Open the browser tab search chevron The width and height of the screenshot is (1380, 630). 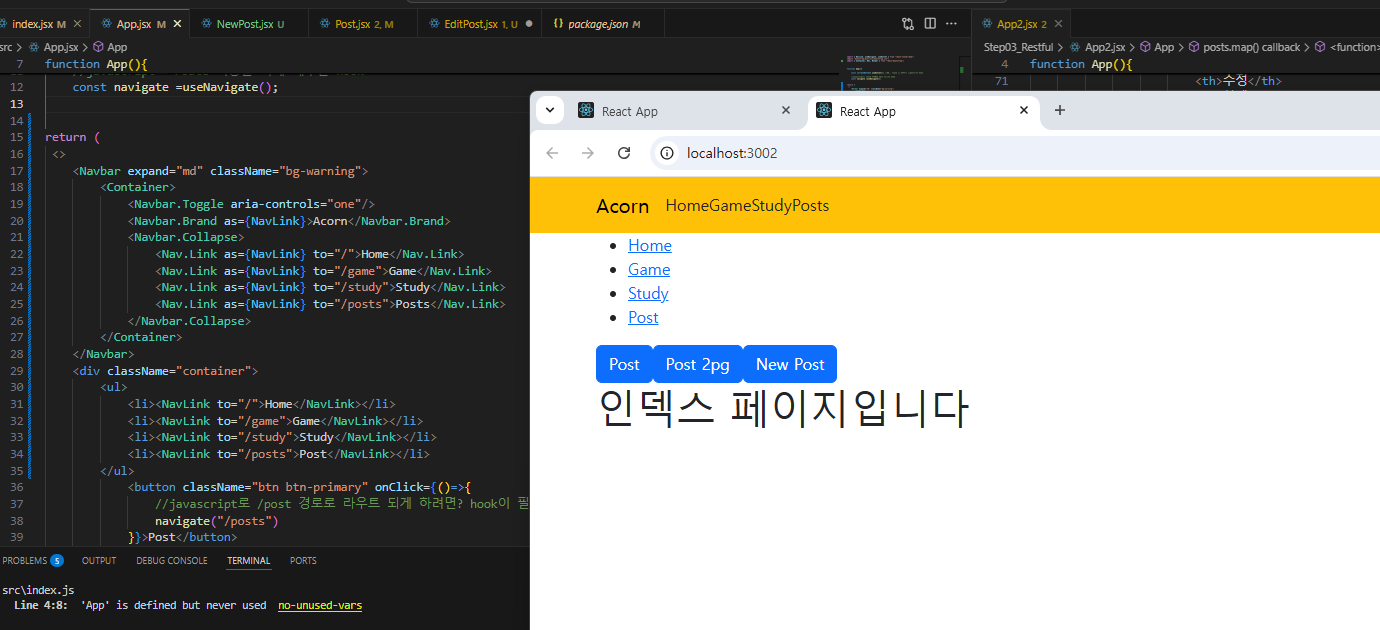point(550,111)
